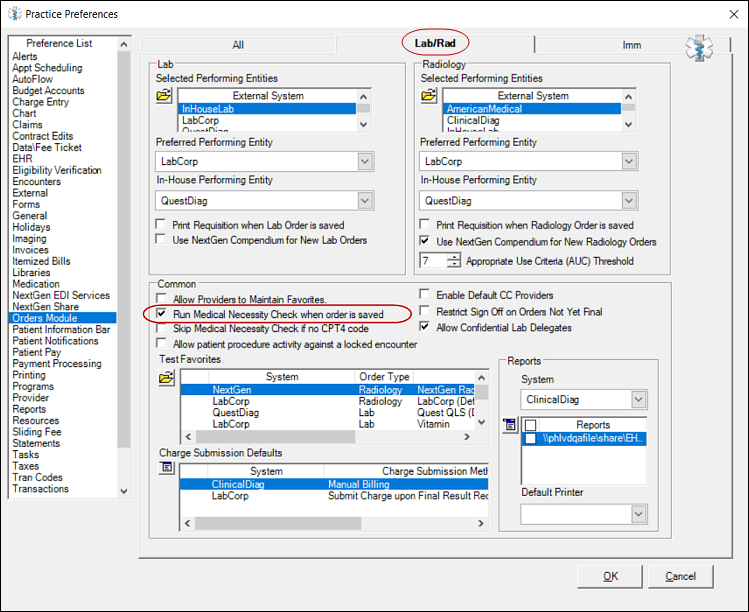
Task: Select NextGen EDI Services preference
Action: [x=61, y=295]
